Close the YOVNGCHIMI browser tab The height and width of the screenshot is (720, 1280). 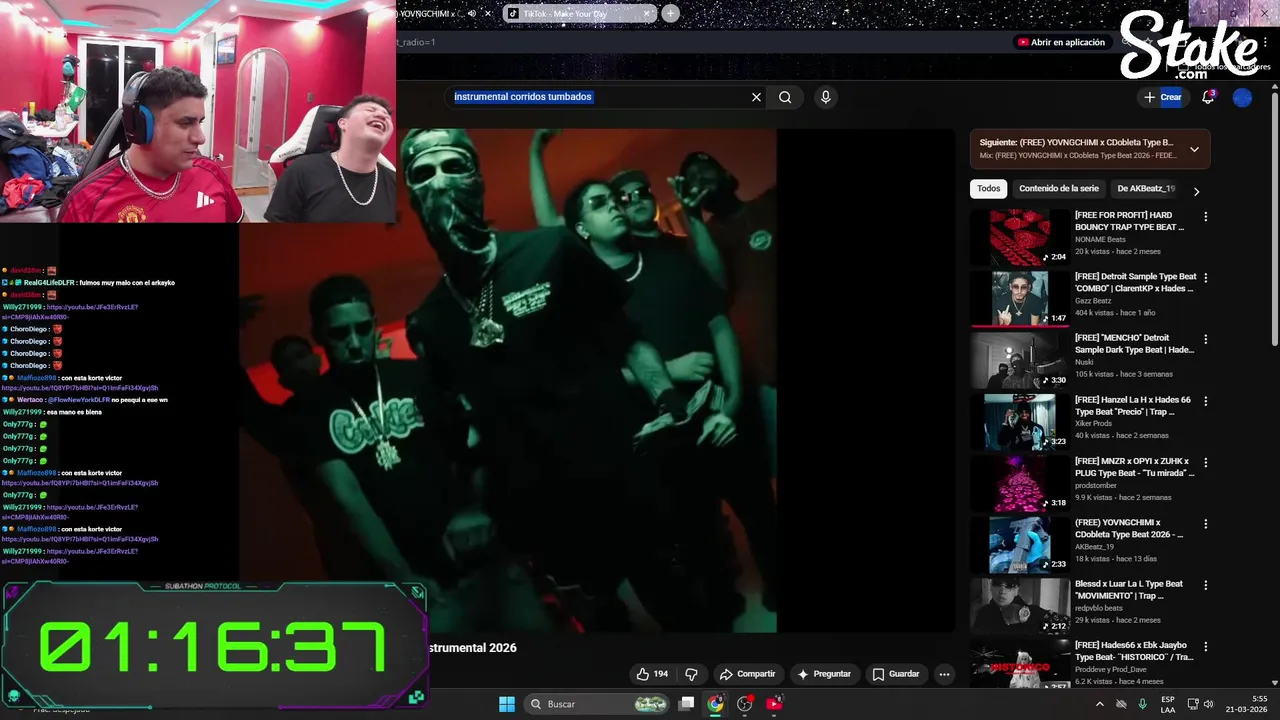tap(487, 13)
